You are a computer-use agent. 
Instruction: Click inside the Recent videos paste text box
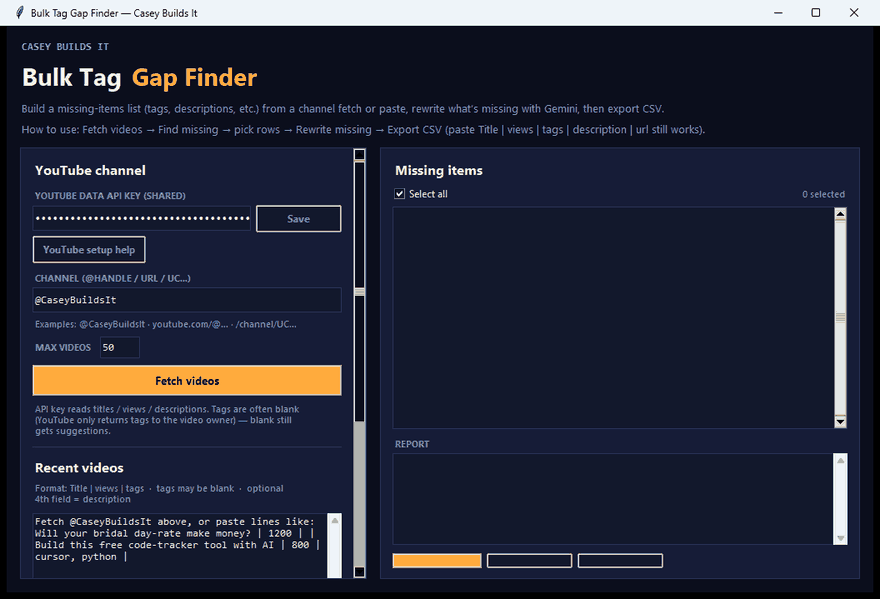coord(180,545)
